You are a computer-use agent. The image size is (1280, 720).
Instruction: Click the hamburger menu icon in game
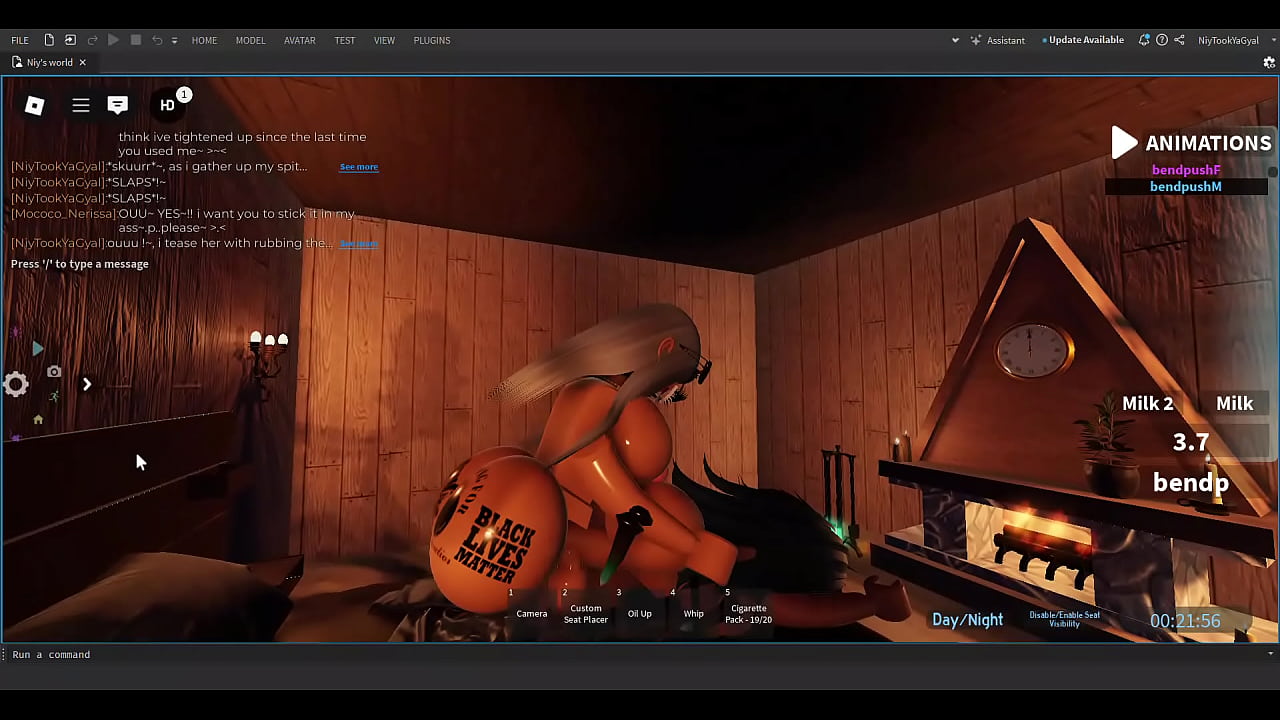coord(81,105)
